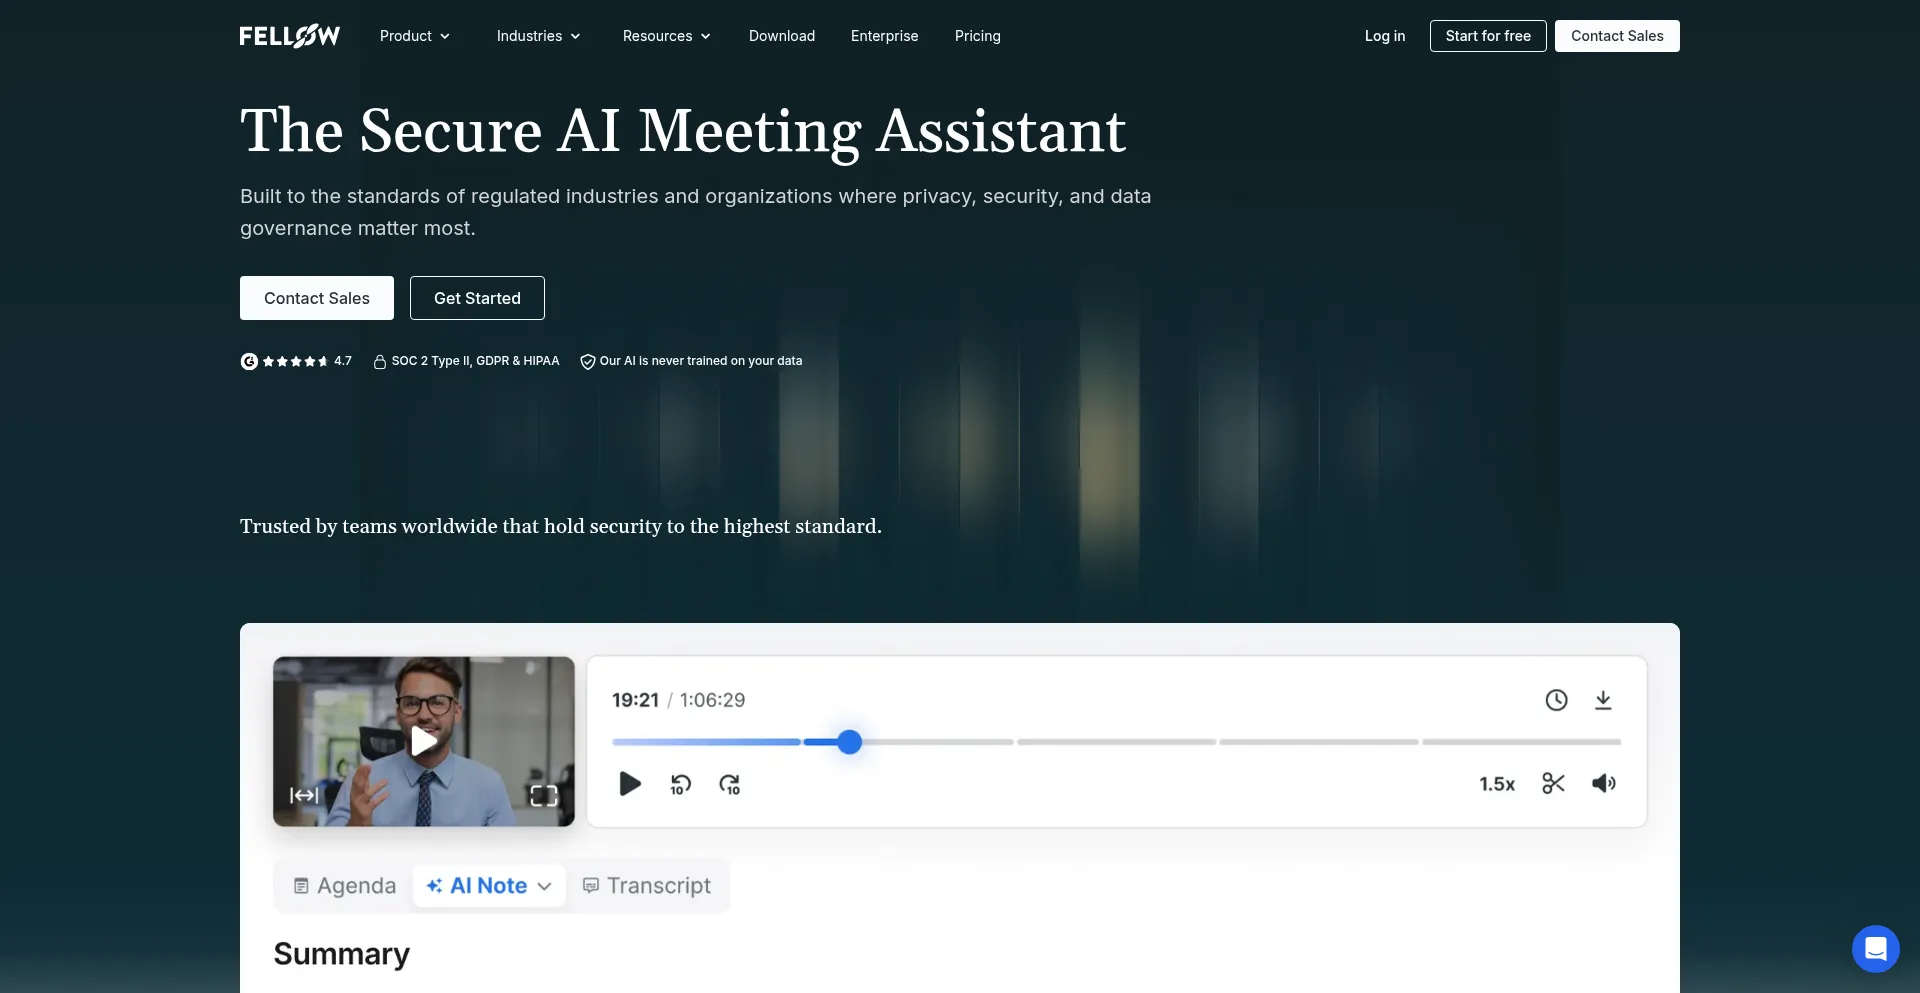Click the clock icon in the player

(x=1556, y=700)
